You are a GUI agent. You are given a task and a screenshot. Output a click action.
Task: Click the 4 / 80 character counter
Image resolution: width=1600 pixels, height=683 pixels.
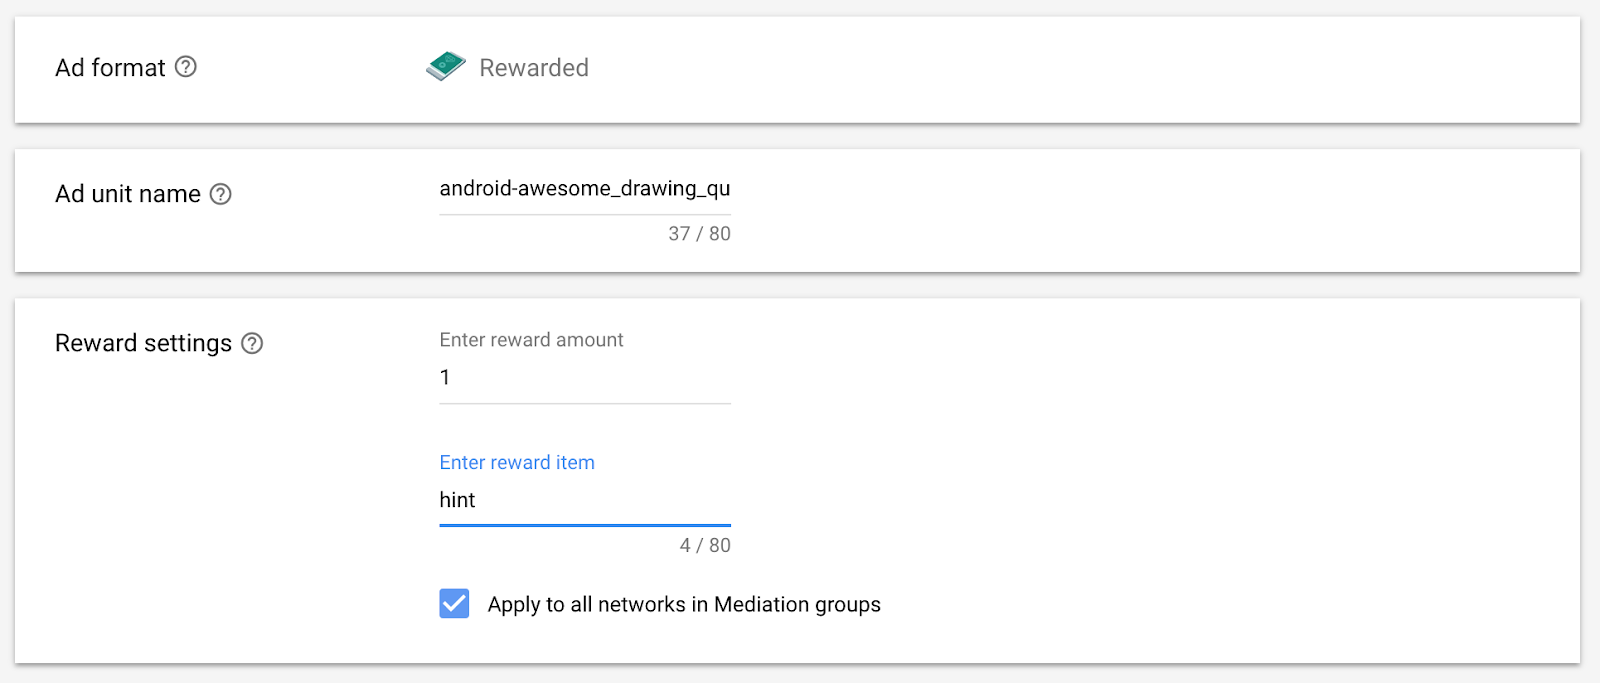[705, 545]
